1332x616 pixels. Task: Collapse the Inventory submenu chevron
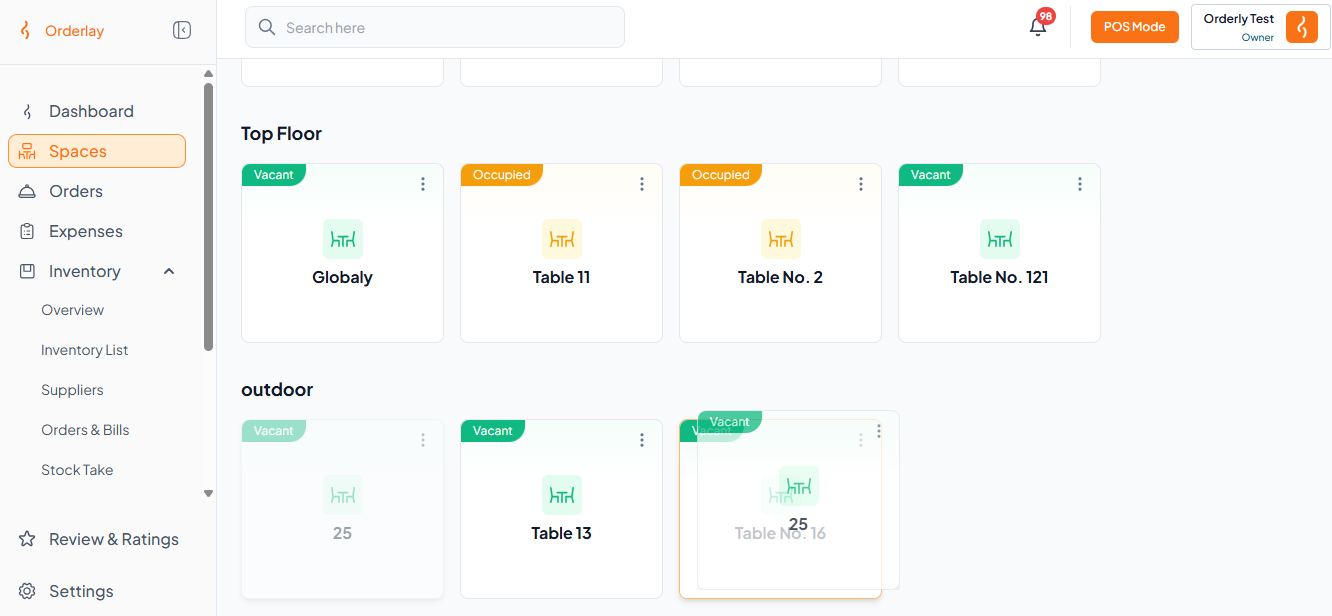click(169, 271)
